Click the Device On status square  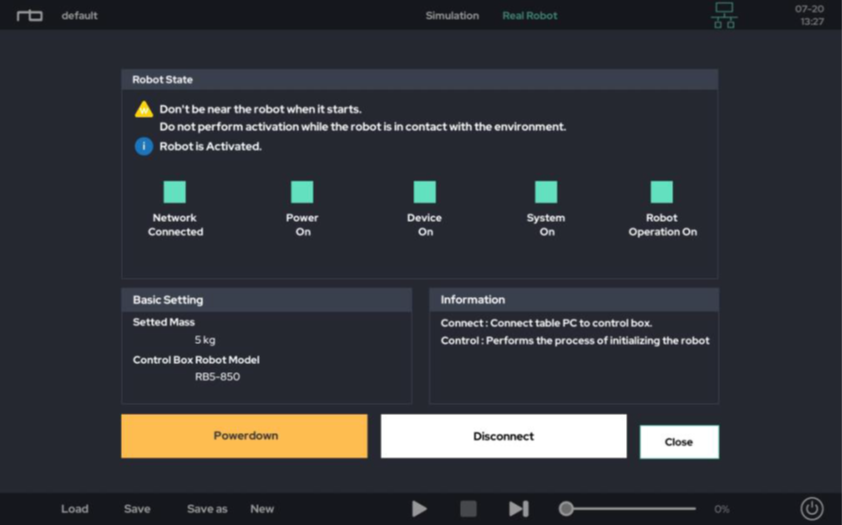[x=425, y=192]
